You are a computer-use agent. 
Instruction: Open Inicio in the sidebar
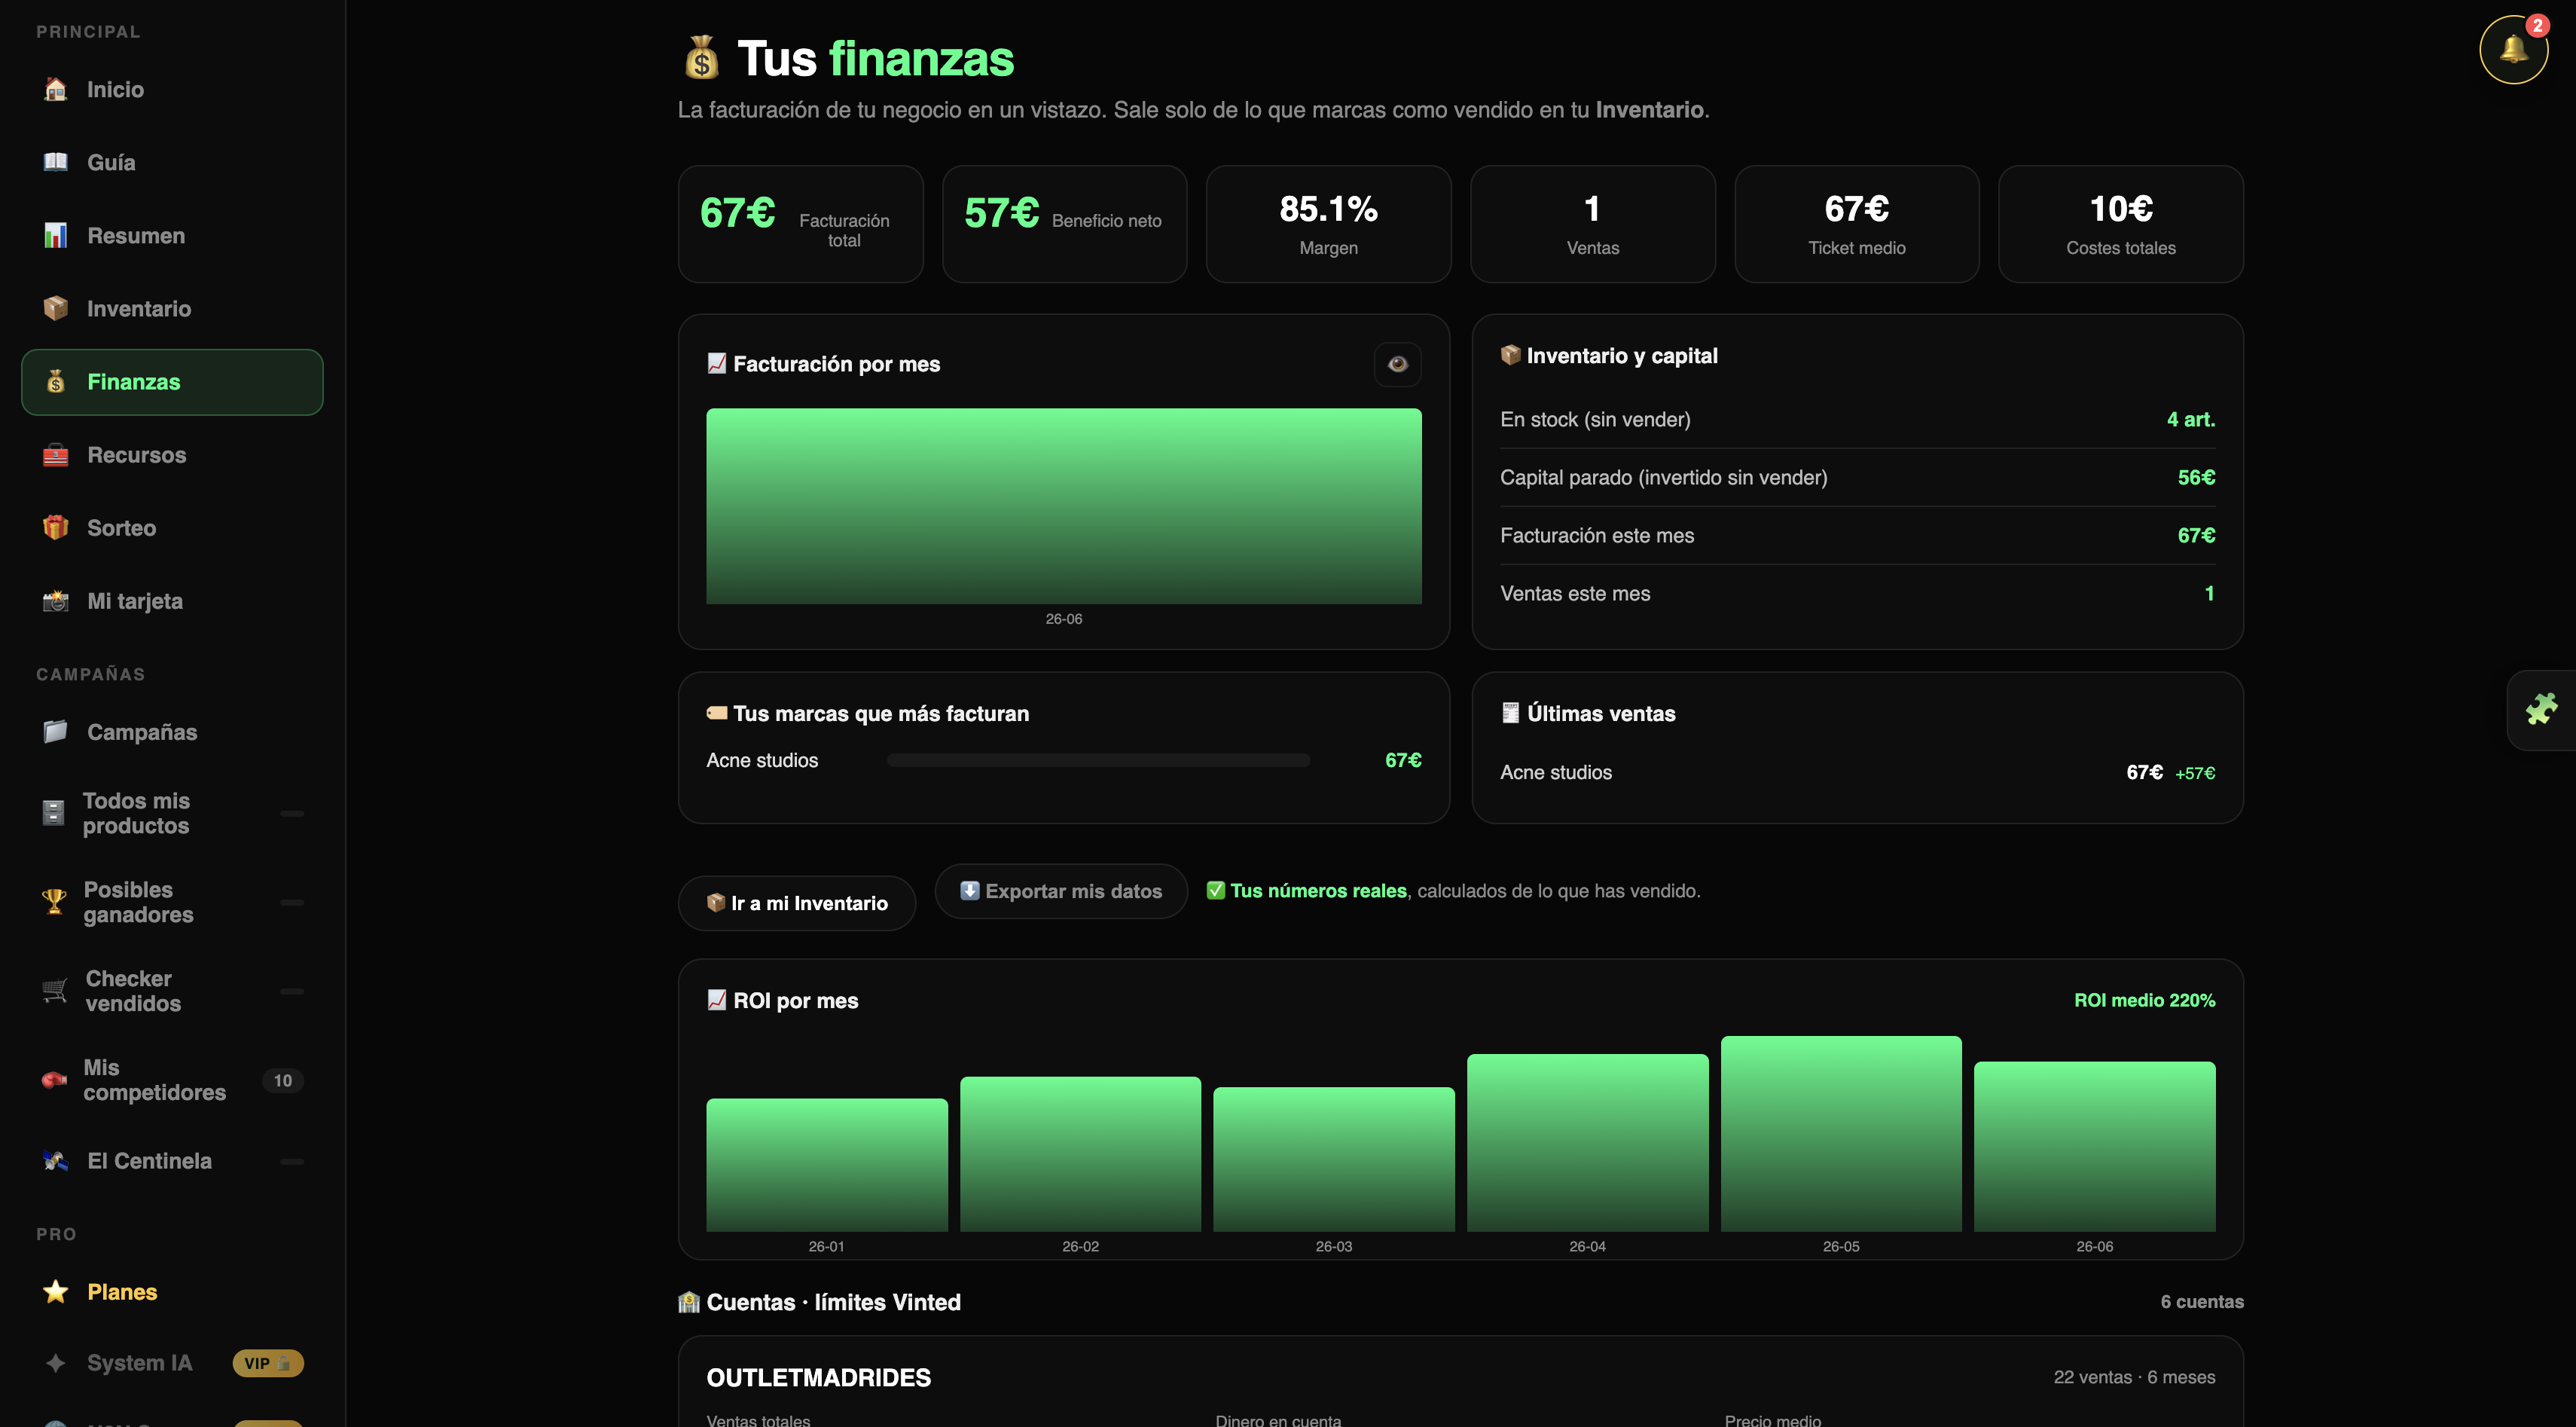click(x=172, y=89)
